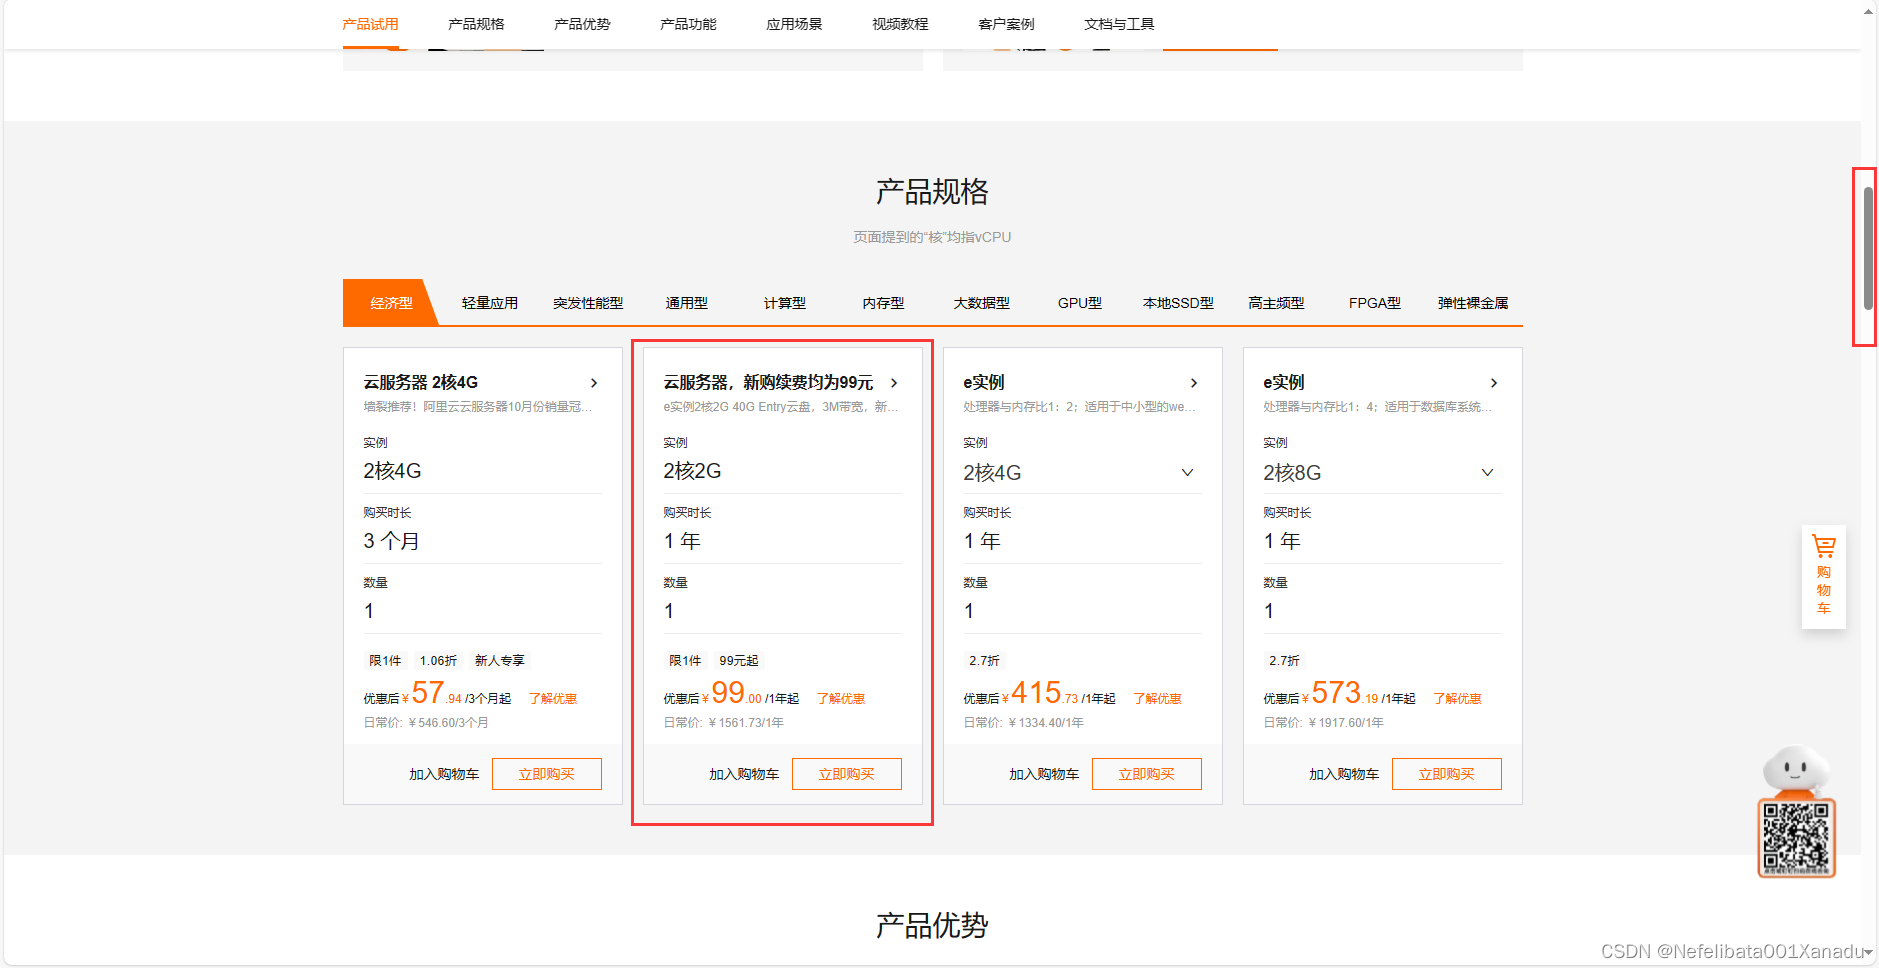
Task: Open the 购物车 shopping cart floating icon
Action: (1823, 576)
